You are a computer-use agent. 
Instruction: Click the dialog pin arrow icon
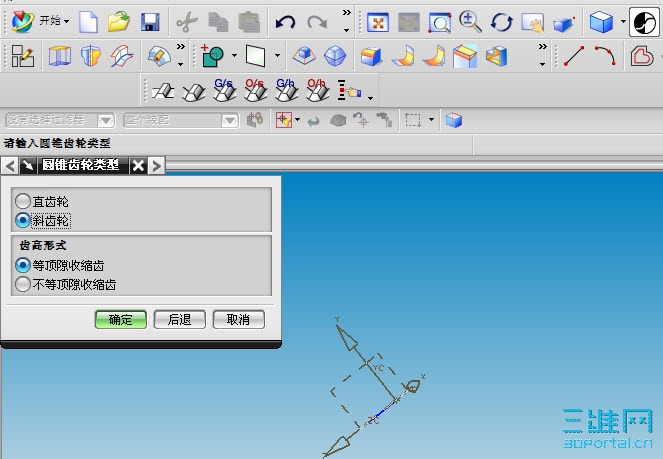[28, 166]
